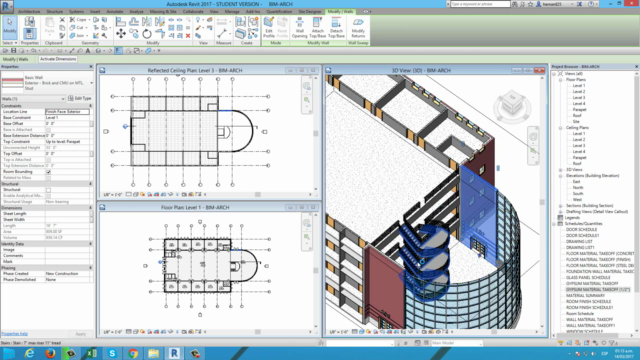Collapse the Constraints section in Properties
The height and width of the screenshot is (360, 640).
91,106
